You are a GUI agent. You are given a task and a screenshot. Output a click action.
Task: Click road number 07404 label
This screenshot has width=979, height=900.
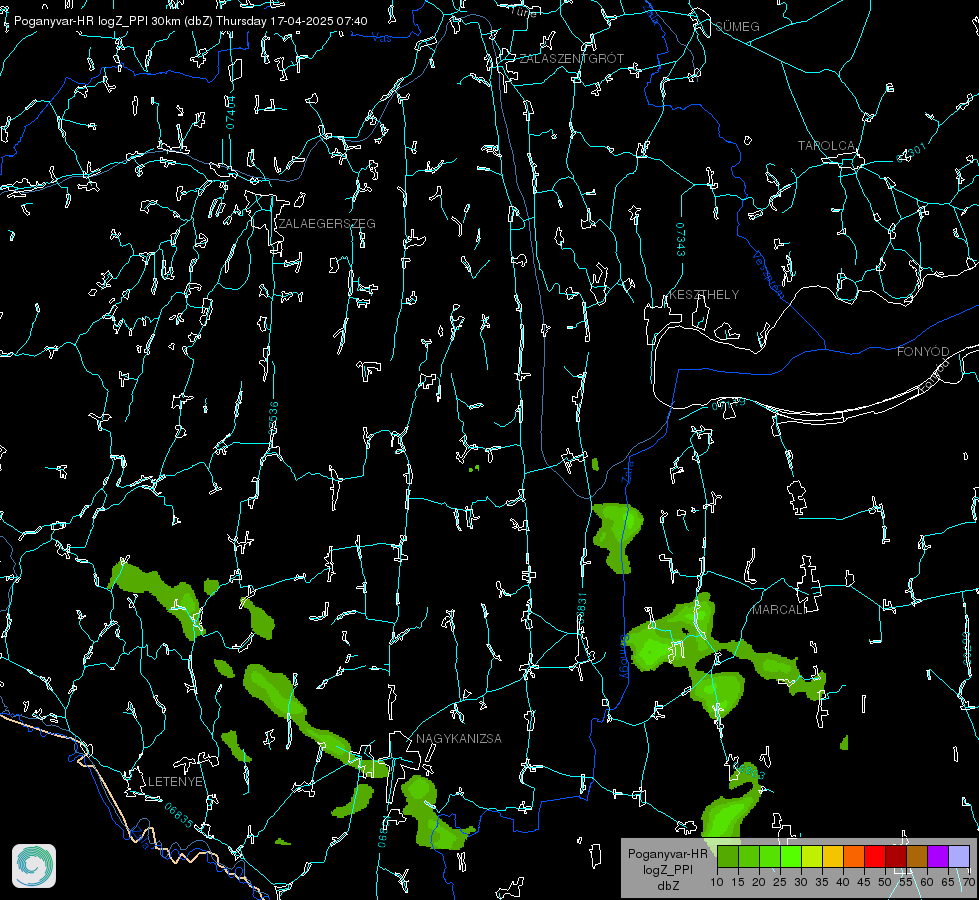tap(231, 112)
